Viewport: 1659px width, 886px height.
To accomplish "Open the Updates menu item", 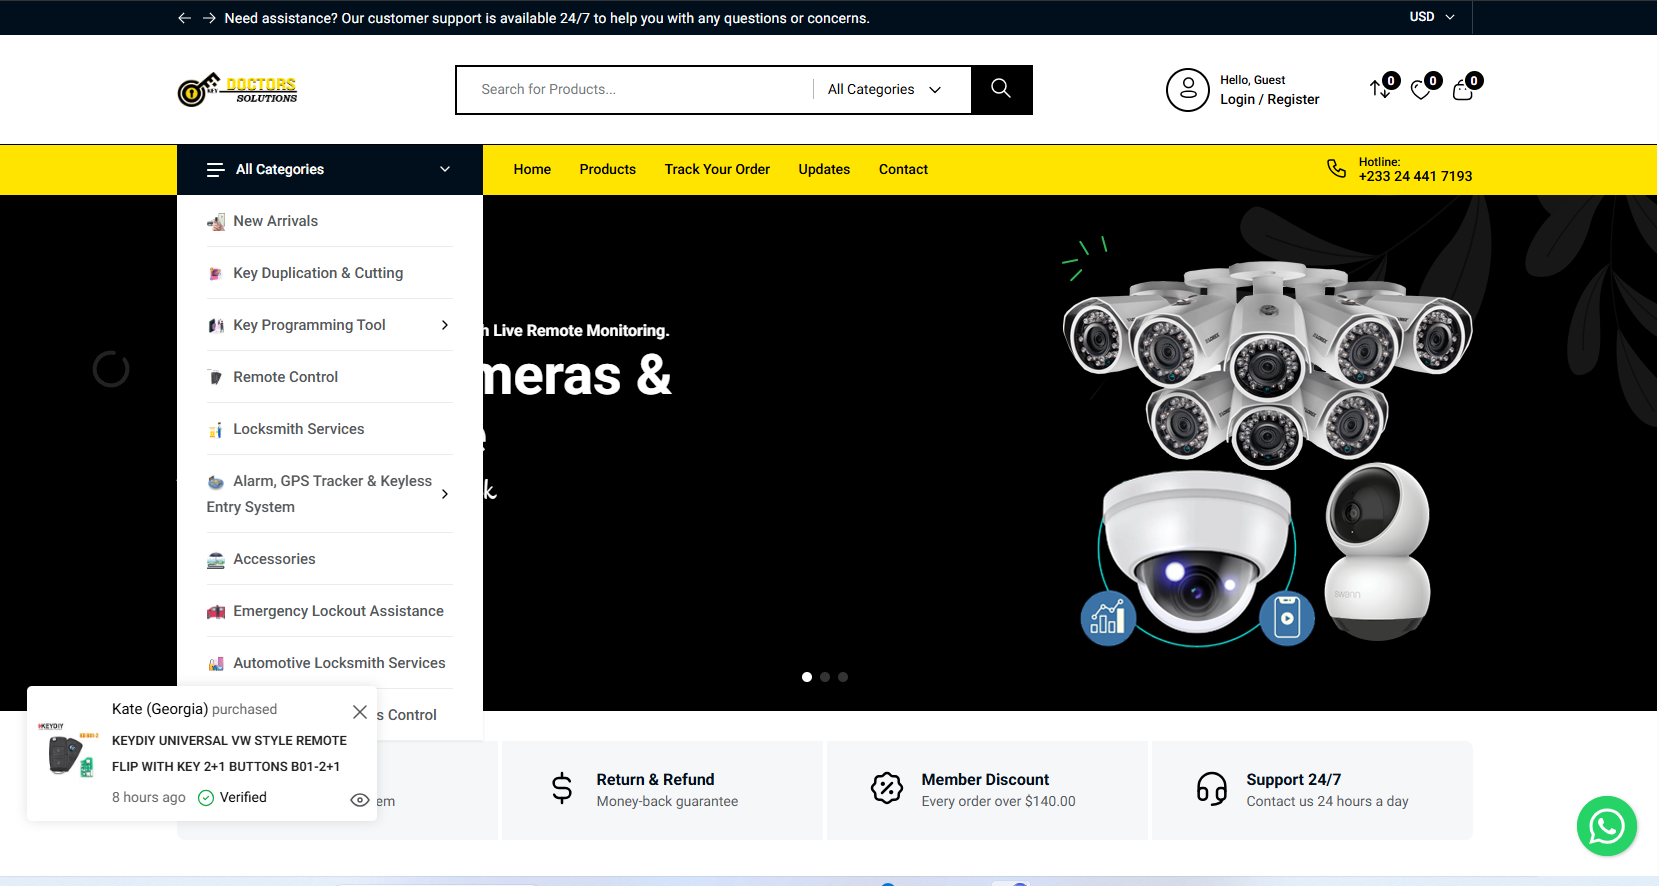I will pos(824,169).
